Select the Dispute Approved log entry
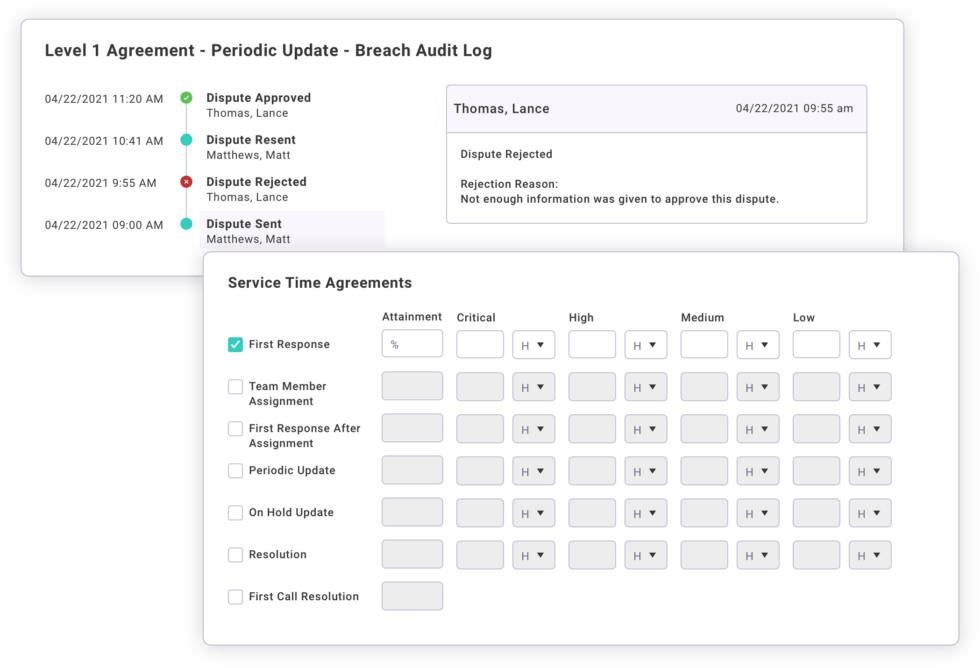 [x=259, y=105]
